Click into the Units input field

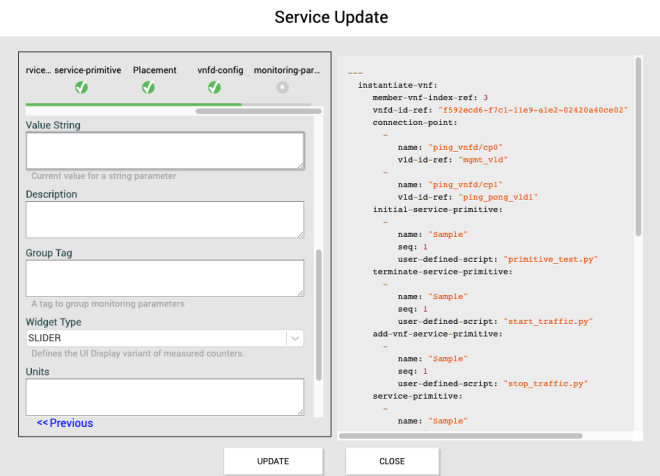(165, 396)
